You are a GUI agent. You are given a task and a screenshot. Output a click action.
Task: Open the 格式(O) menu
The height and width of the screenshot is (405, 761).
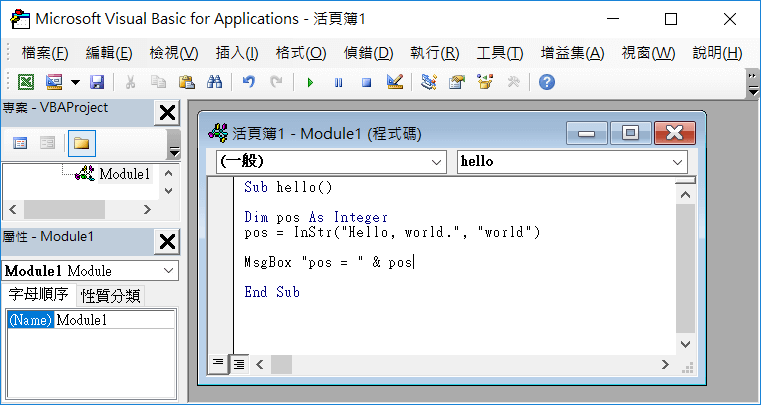point(301,53)
